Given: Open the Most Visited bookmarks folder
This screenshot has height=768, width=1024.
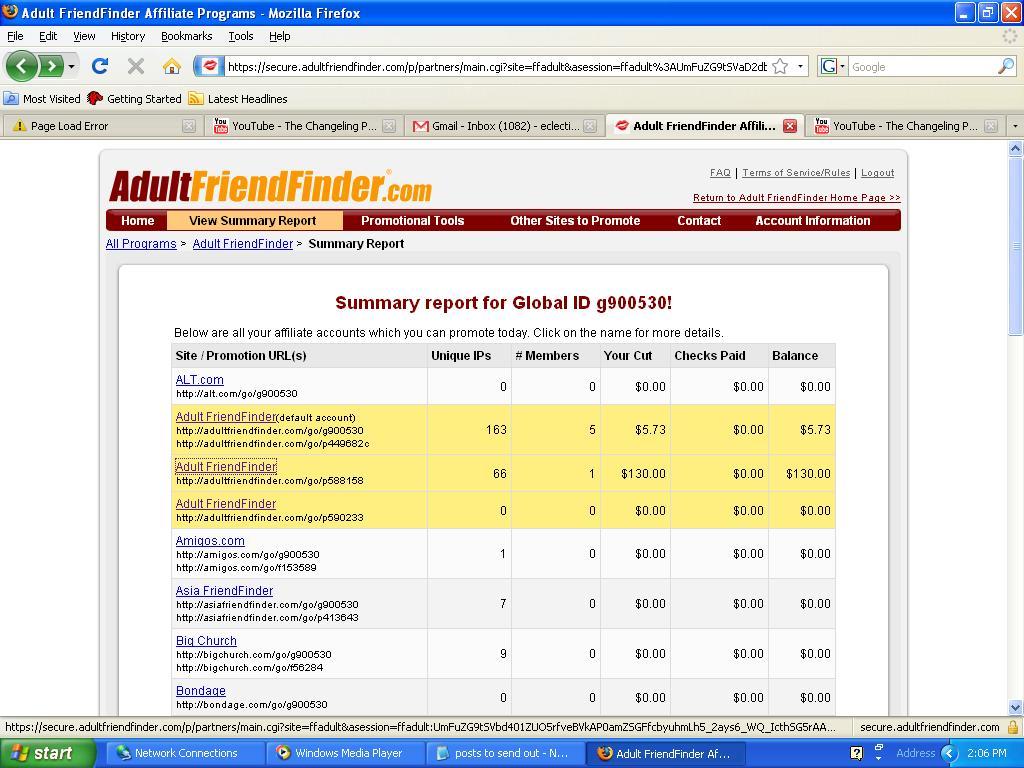Looking at the screenshot, I should point(42,99).
